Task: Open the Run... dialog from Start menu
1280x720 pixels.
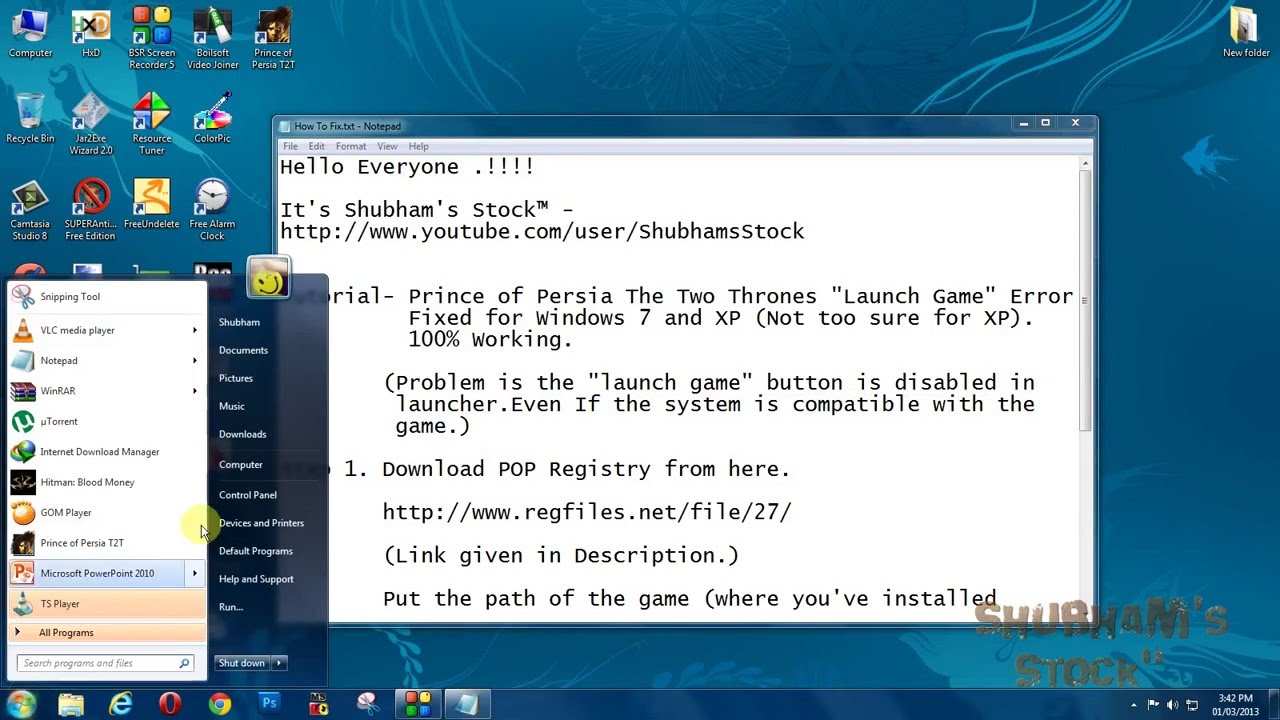Action: 231,607
